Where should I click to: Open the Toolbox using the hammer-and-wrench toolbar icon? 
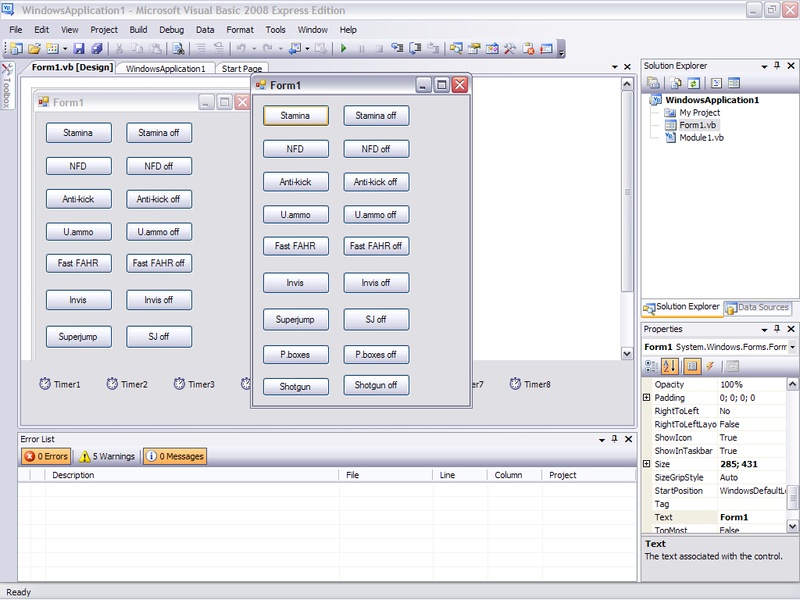(x=510, y=48)
